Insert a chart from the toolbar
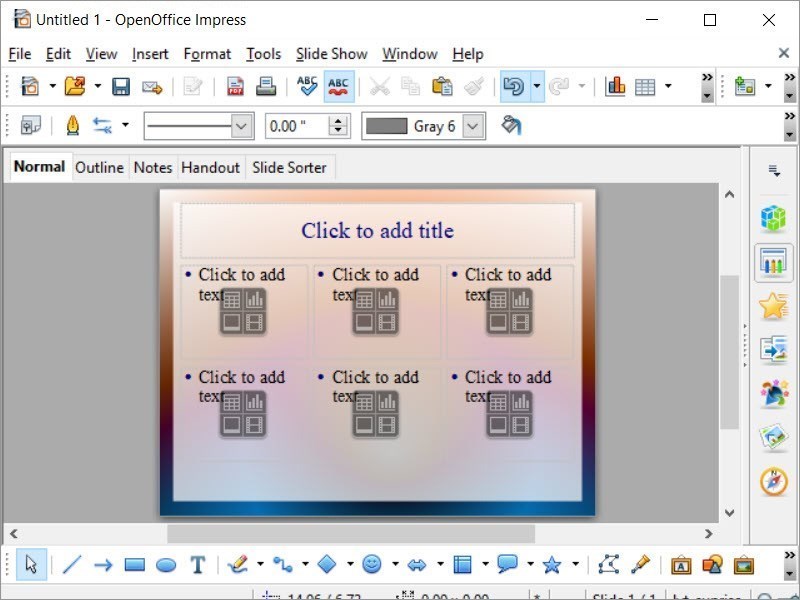Image resolution: width=800 pixels, height=600 pixels. (x=614, y=86)
